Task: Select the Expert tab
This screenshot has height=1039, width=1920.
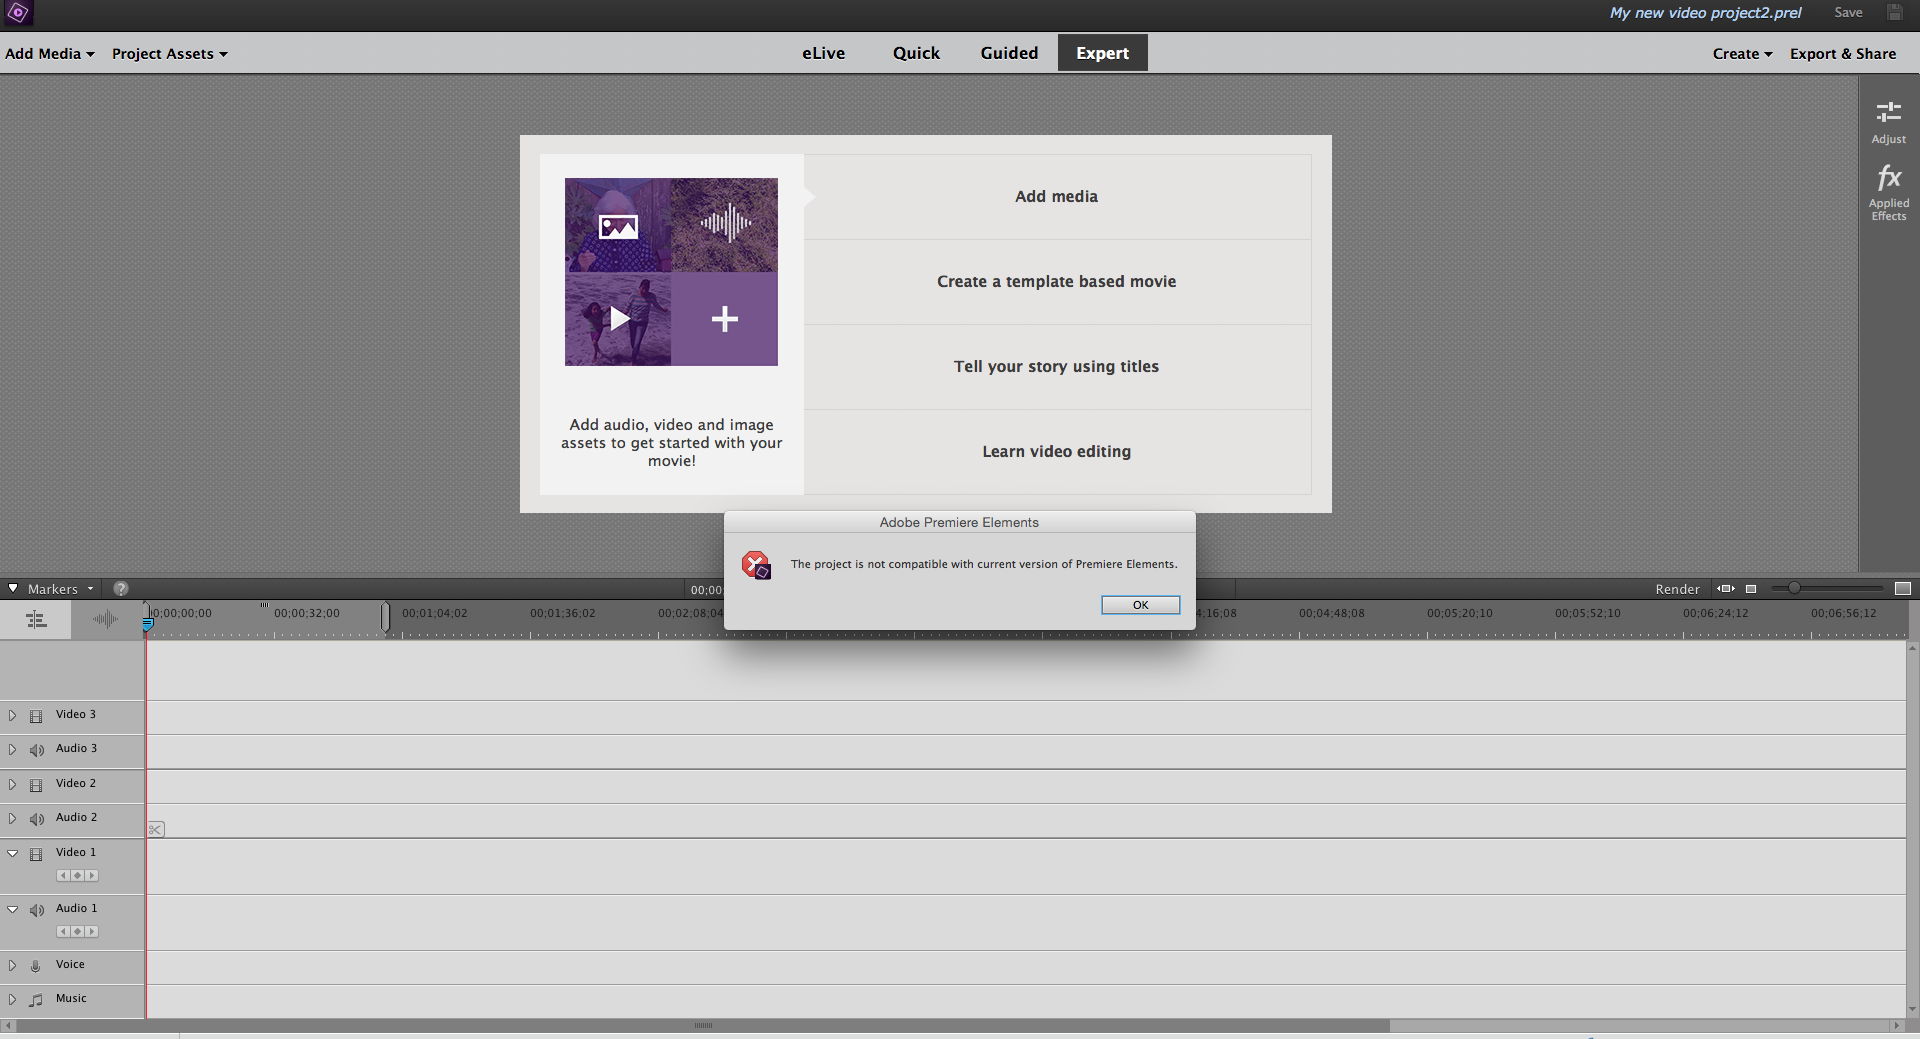Action: pos(1102,53)
